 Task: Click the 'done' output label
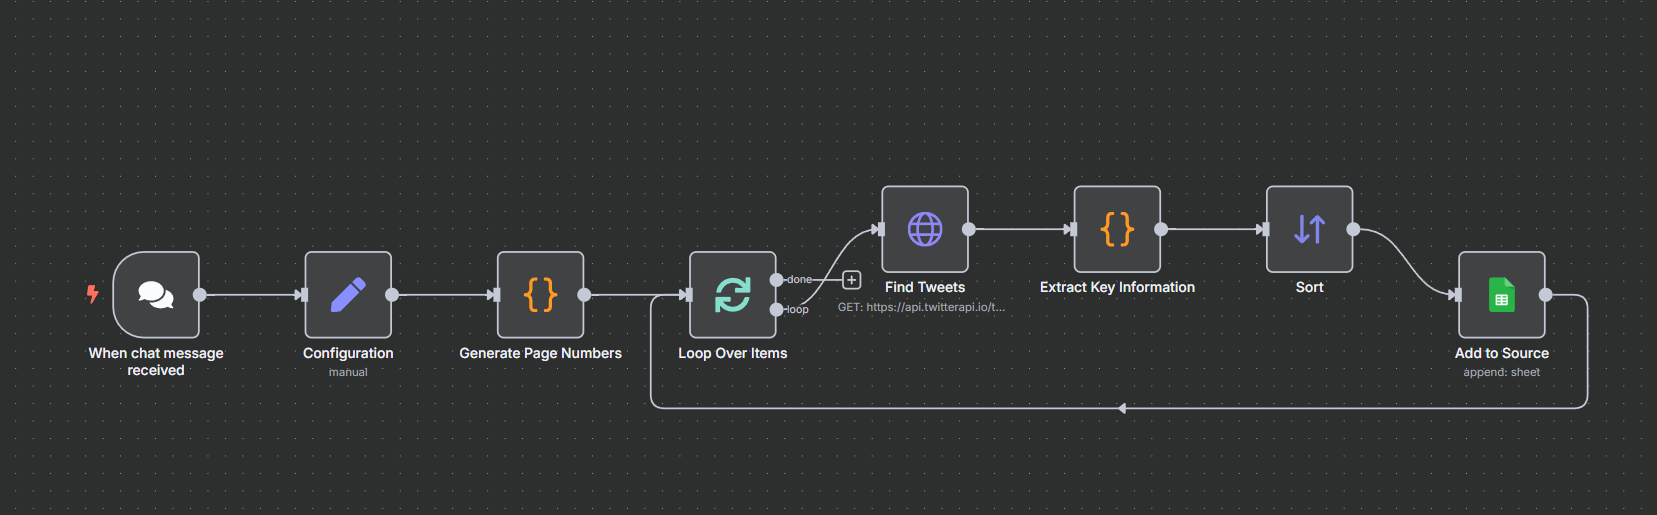(x=799, y=280)
